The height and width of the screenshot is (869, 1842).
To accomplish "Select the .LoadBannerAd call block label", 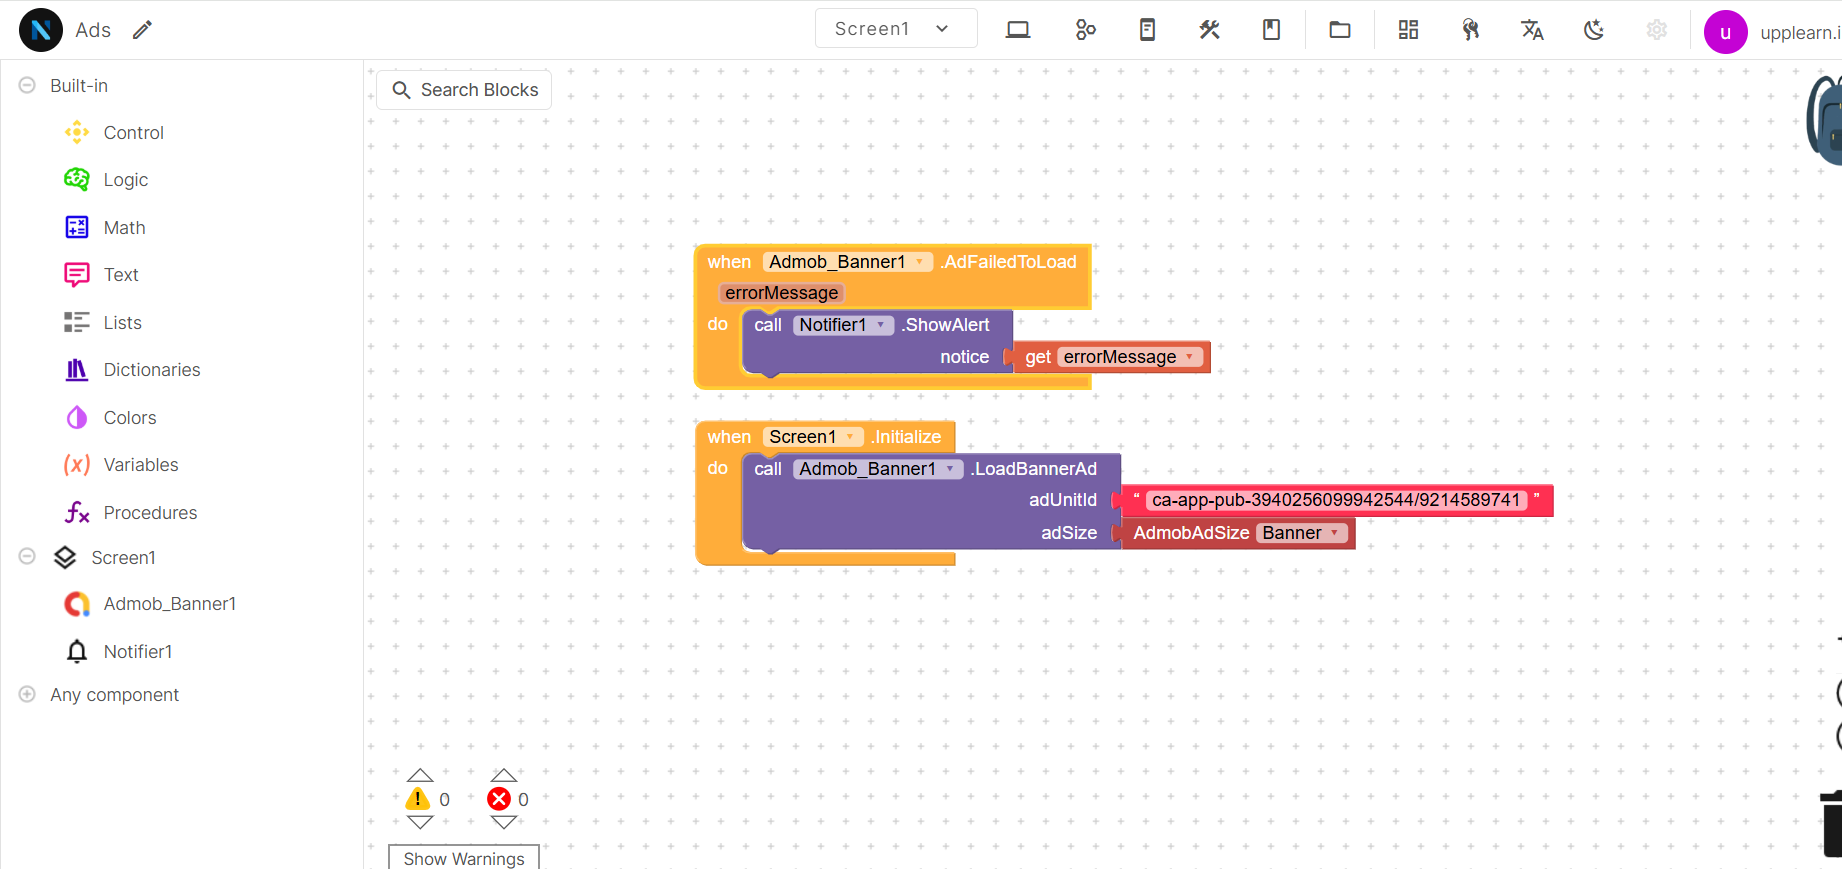I will coord(1033,469).
